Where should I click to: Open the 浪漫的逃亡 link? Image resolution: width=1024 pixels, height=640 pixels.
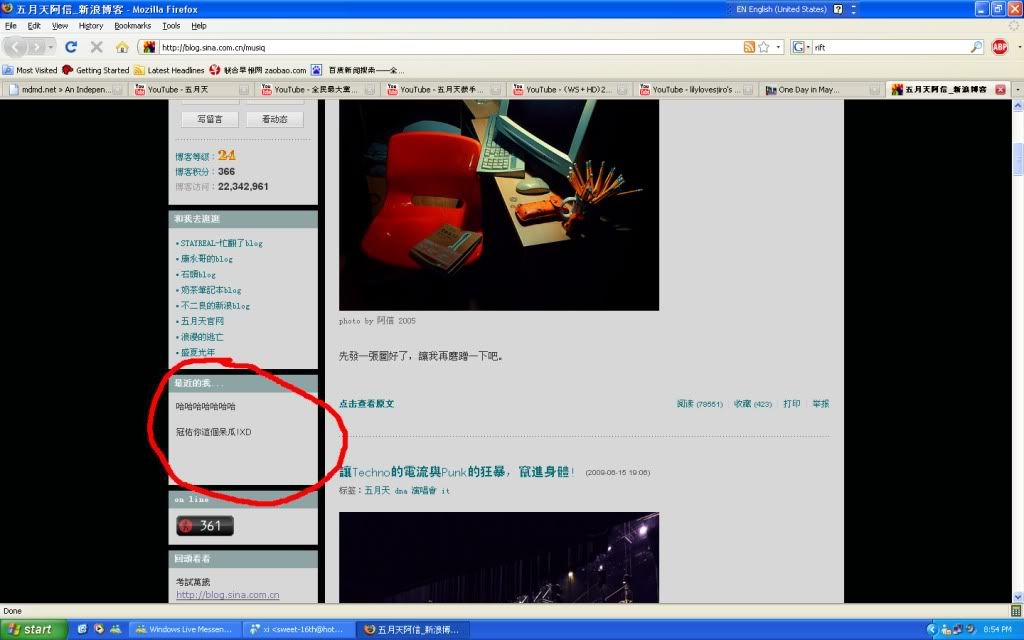(202, 337)
